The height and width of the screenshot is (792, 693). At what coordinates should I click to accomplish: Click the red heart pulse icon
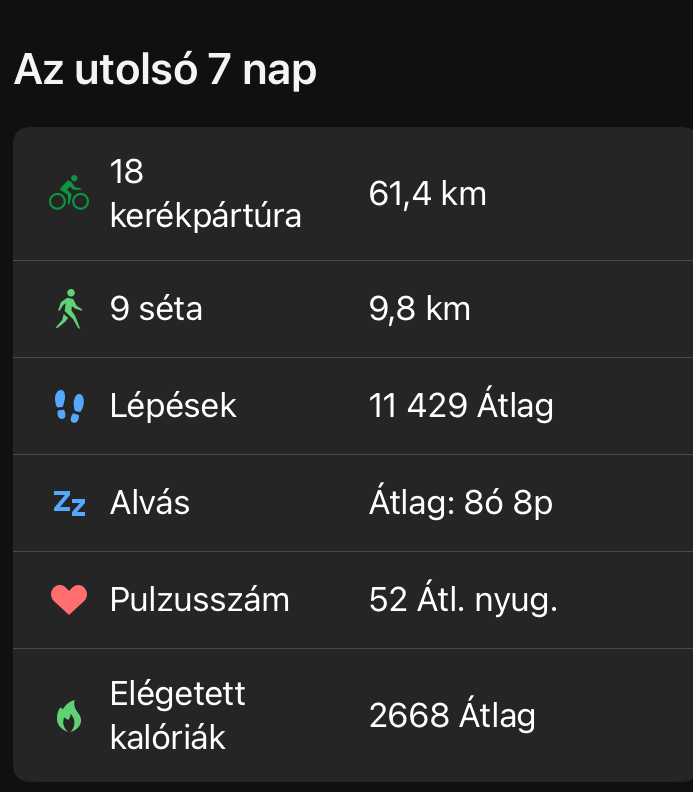pyautogui.click(x=69, y=600)
